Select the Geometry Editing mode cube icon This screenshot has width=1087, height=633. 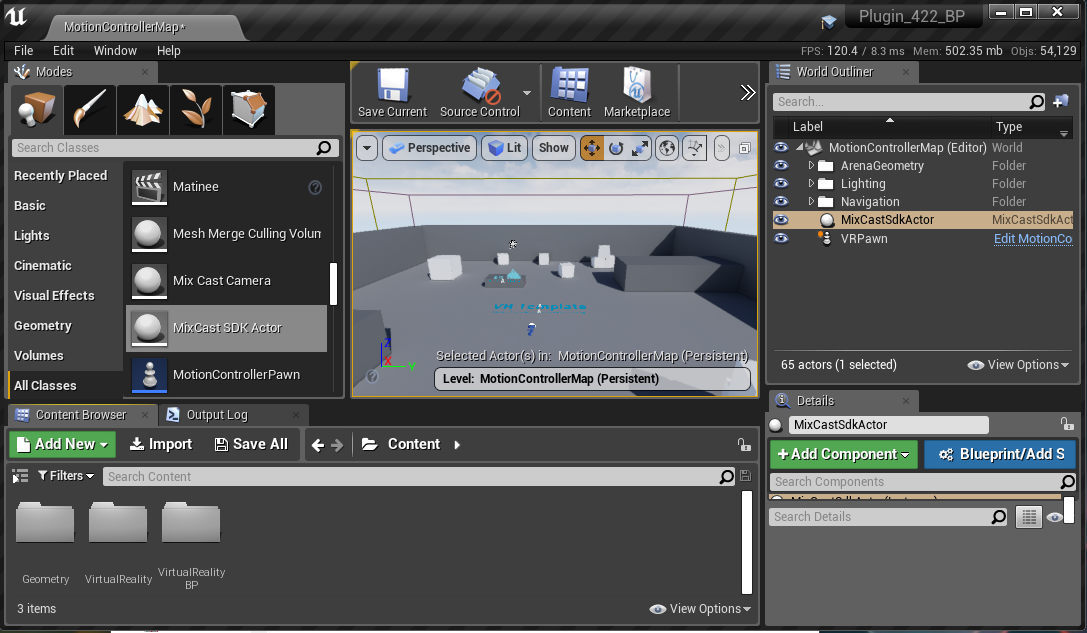[x=250, y=110]
